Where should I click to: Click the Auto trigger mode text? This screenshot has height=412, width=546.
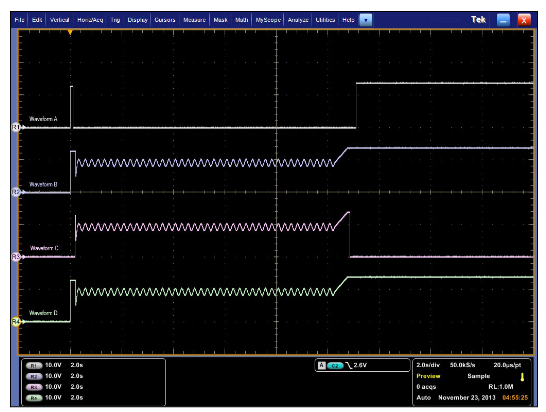423,398
